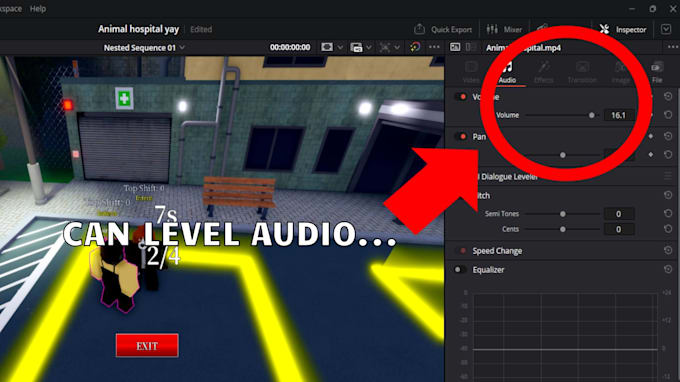
Task: Toggle the Speed Change enable switch
Action: [461, 250]
